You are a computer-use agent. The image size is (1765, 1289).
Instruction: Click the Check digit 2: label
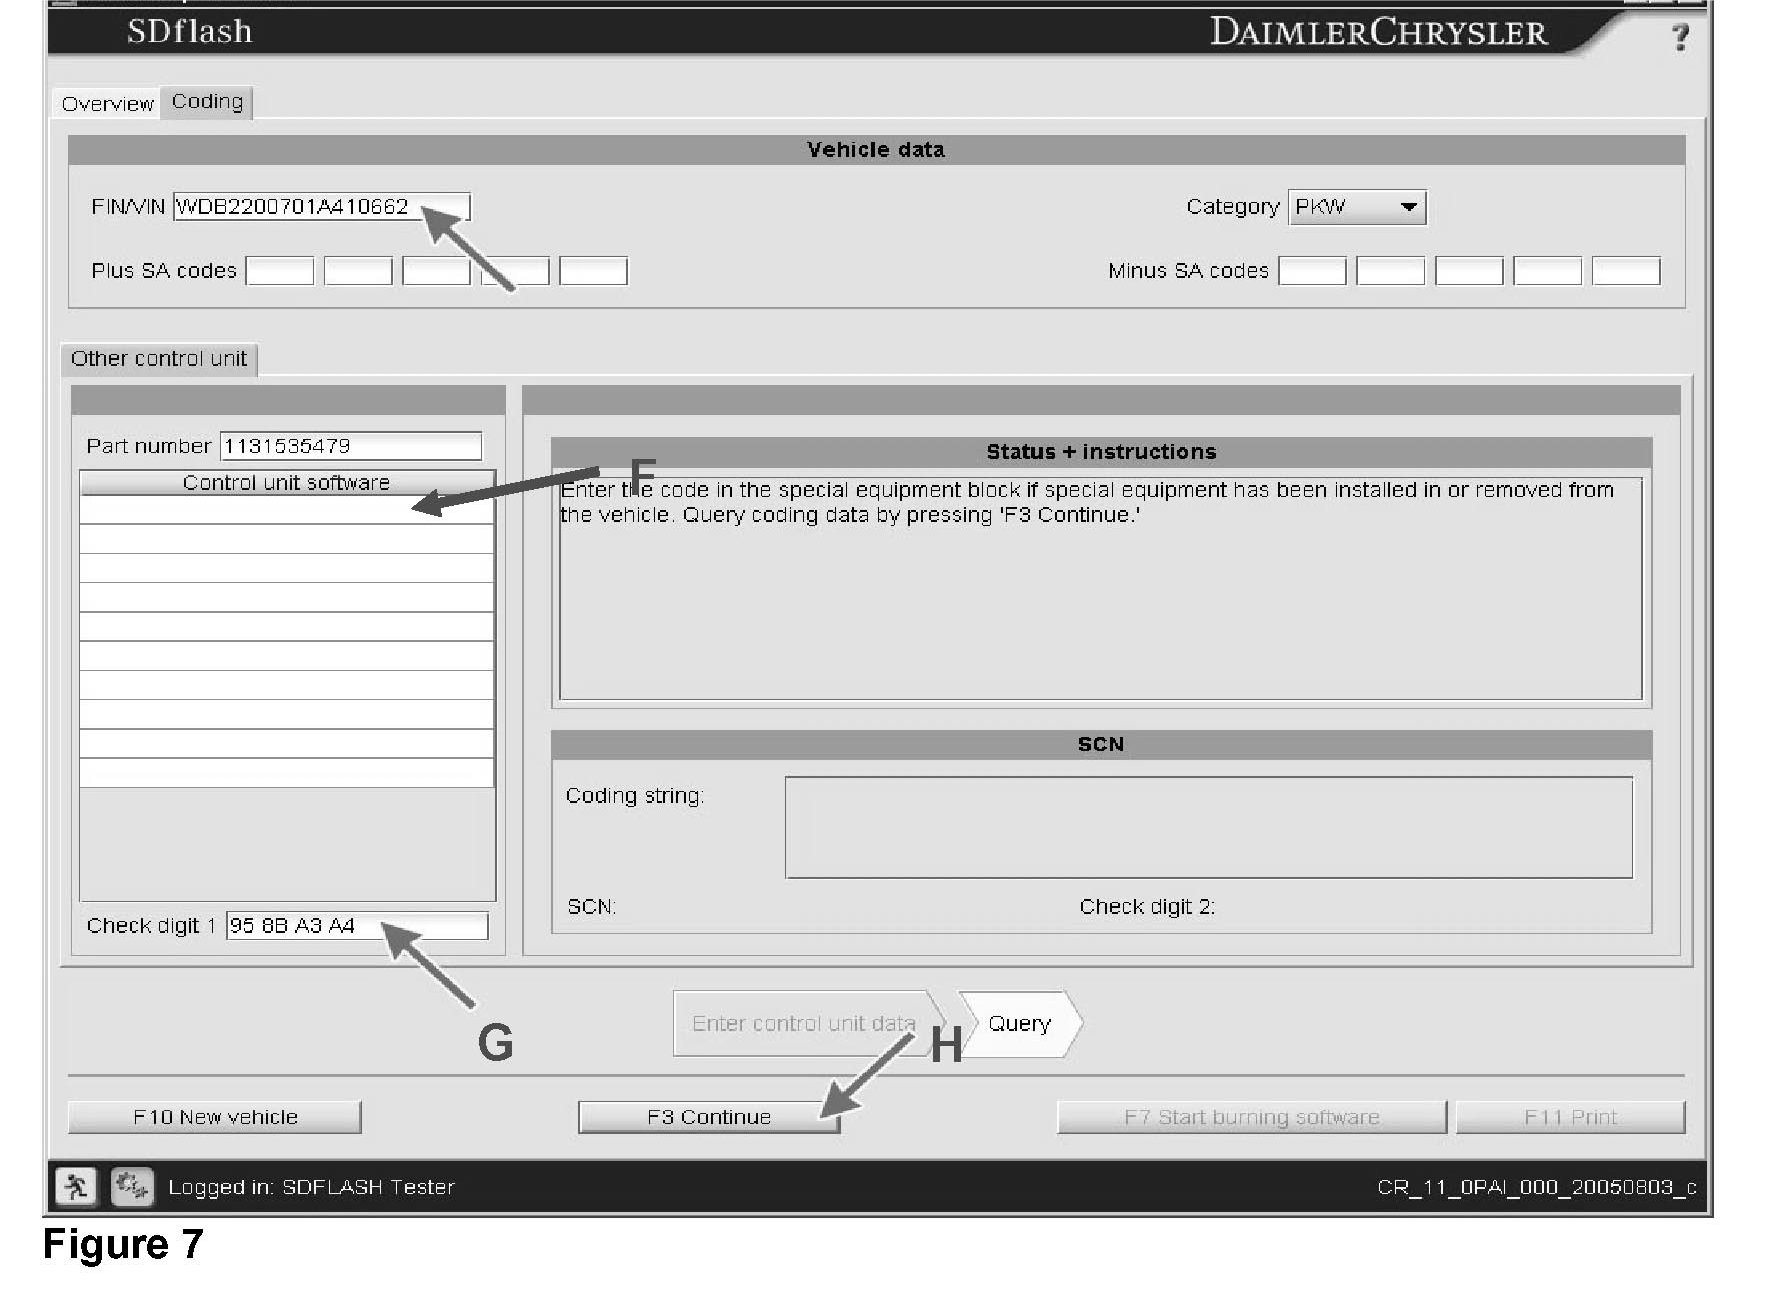click(1147, 907)
